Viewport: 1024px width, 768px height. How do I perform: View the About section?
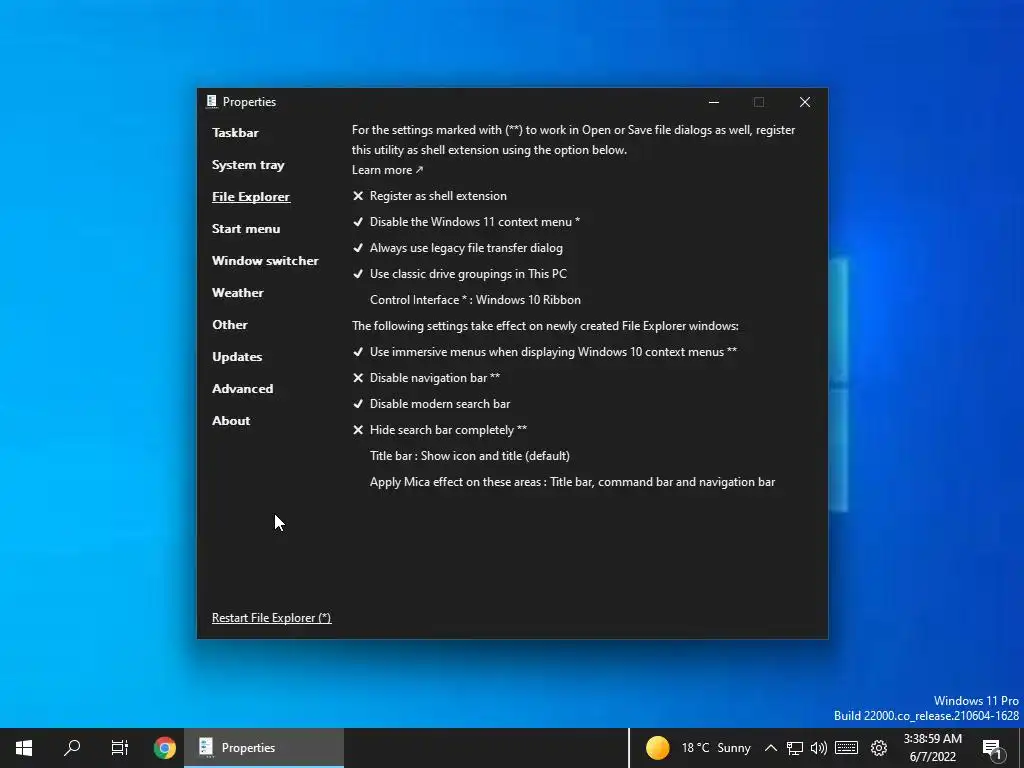pyautogui.click(x=231, y=421)
